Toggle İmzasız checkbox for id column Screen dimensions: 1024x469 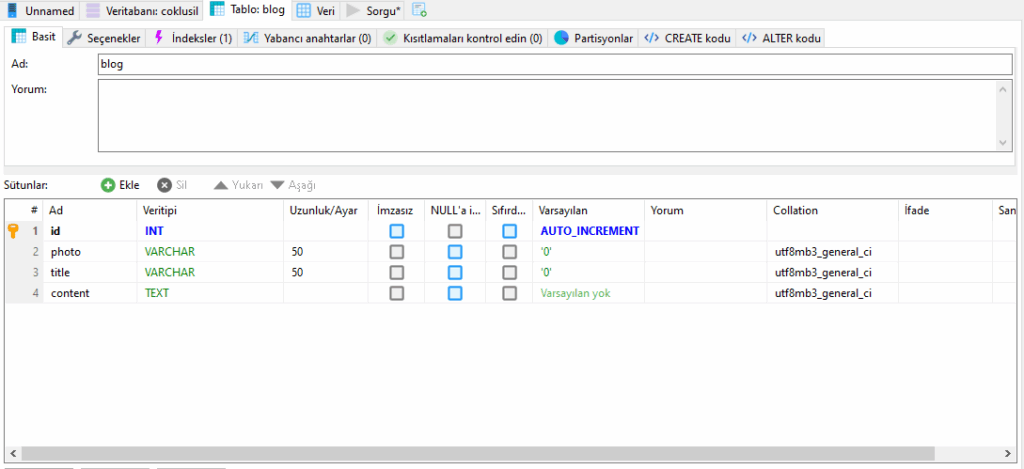pos(397,231)
